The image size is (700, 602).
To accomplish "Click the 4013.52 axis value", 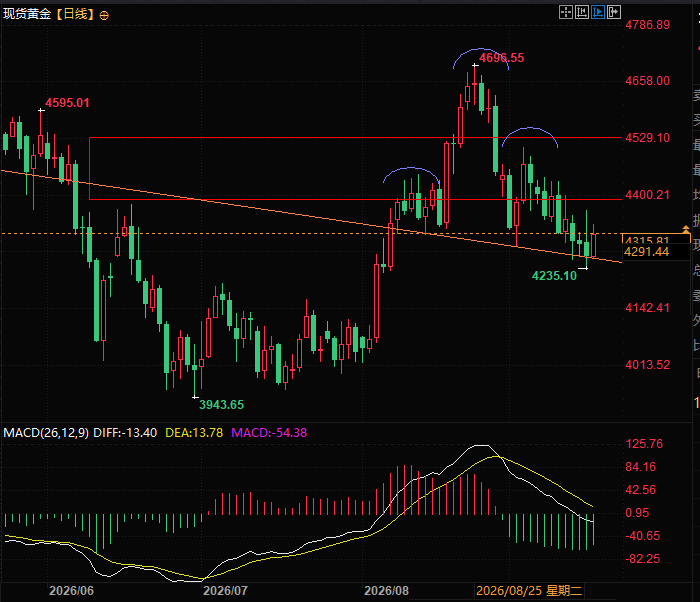I will click(x=648, y=365).
